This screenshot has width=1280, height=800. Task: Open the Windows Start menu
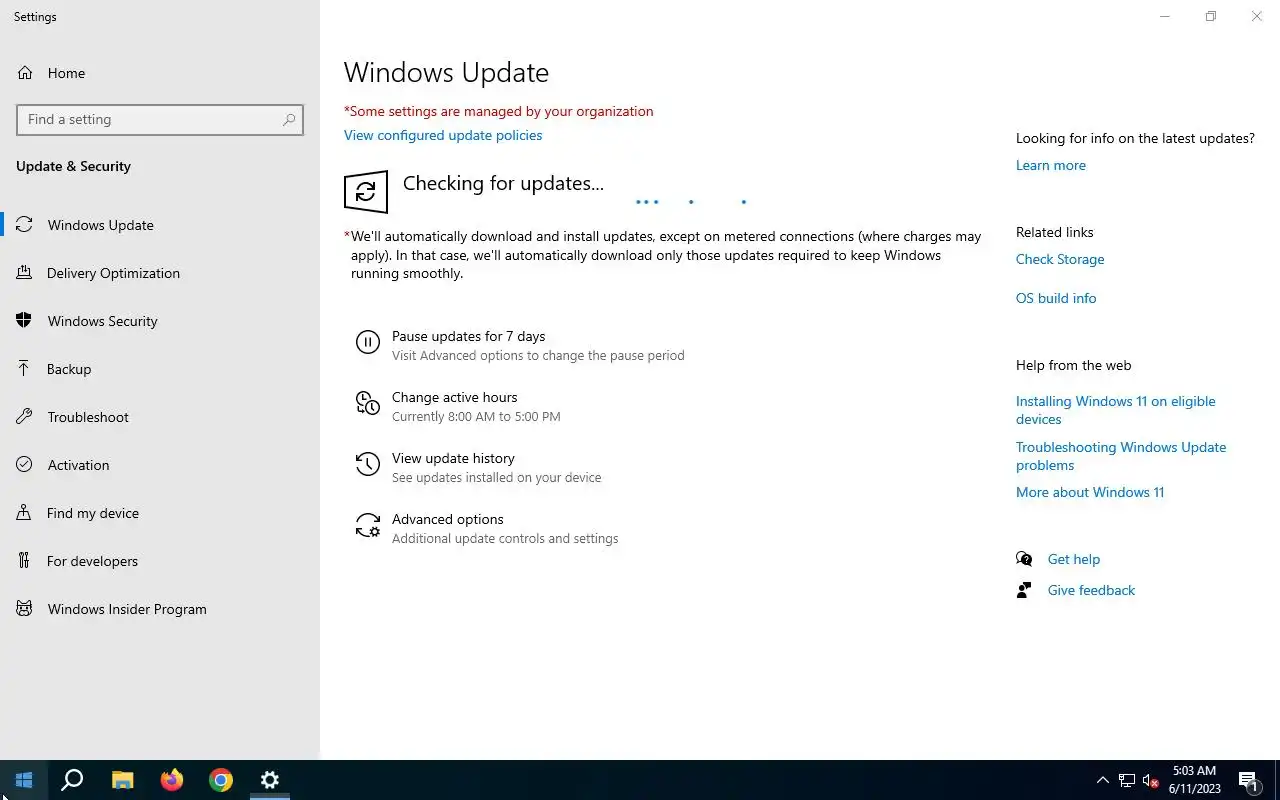click(24, 780)
